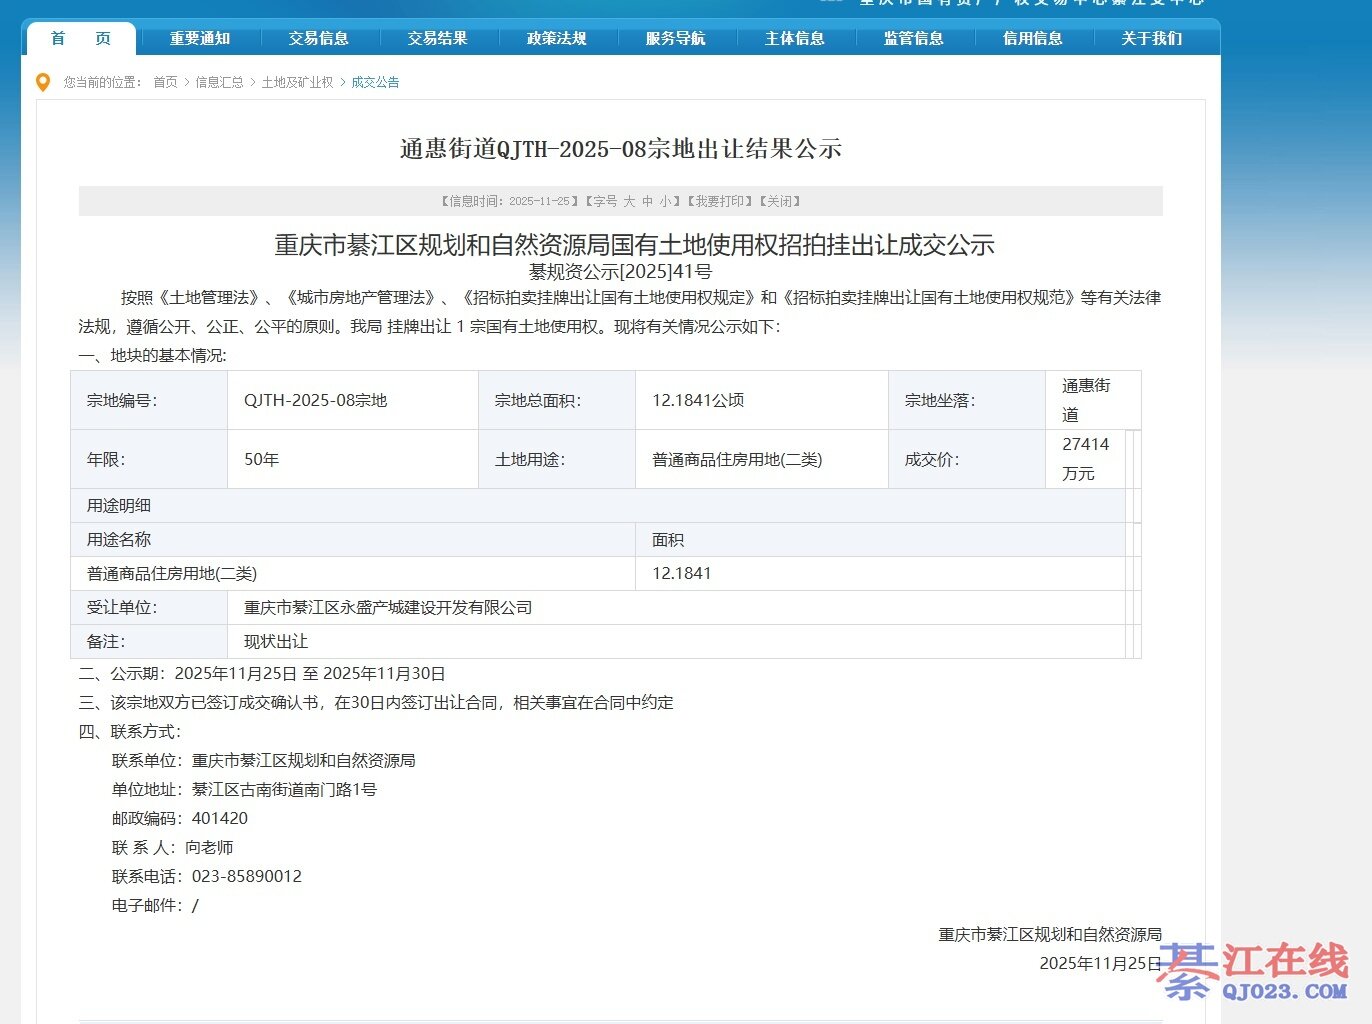The image size is (1372, 1024).
Task: Set font size to large (大)
Action: click(x=629, y=202)
